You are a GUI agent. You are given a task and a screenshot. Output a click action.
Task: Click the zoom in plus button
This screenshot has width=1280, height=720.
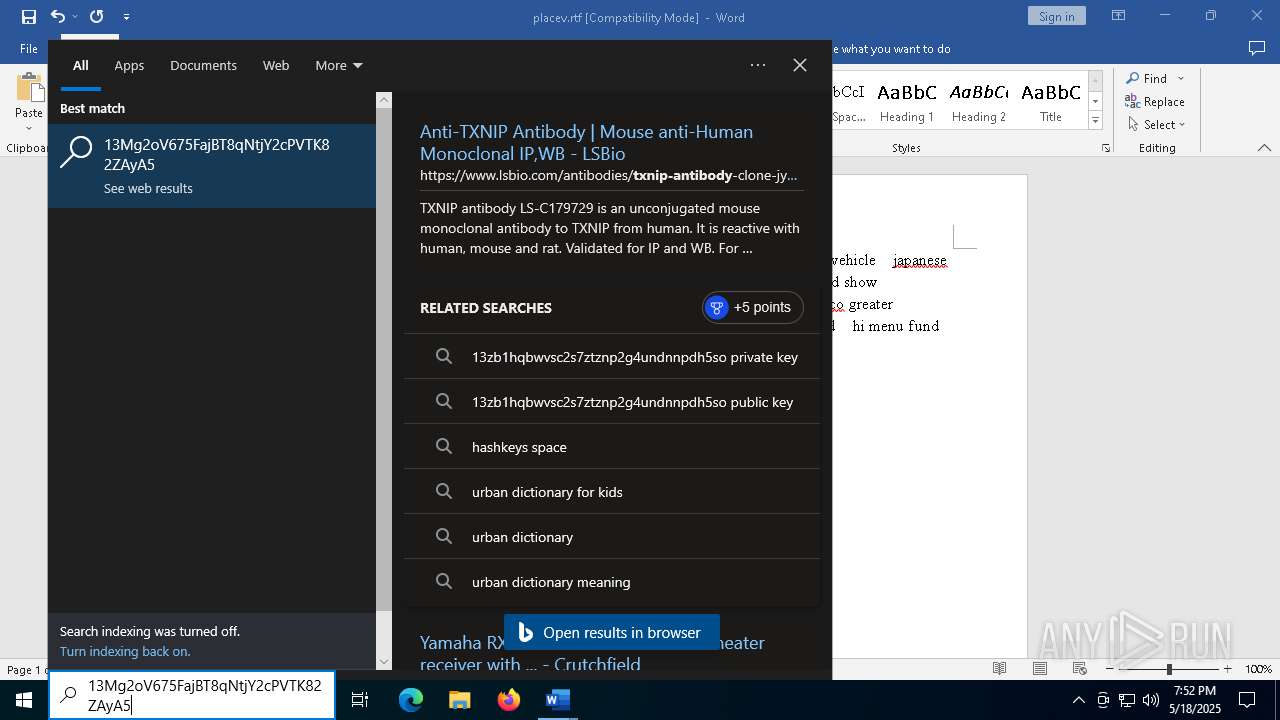click(x=1227, y=669)
